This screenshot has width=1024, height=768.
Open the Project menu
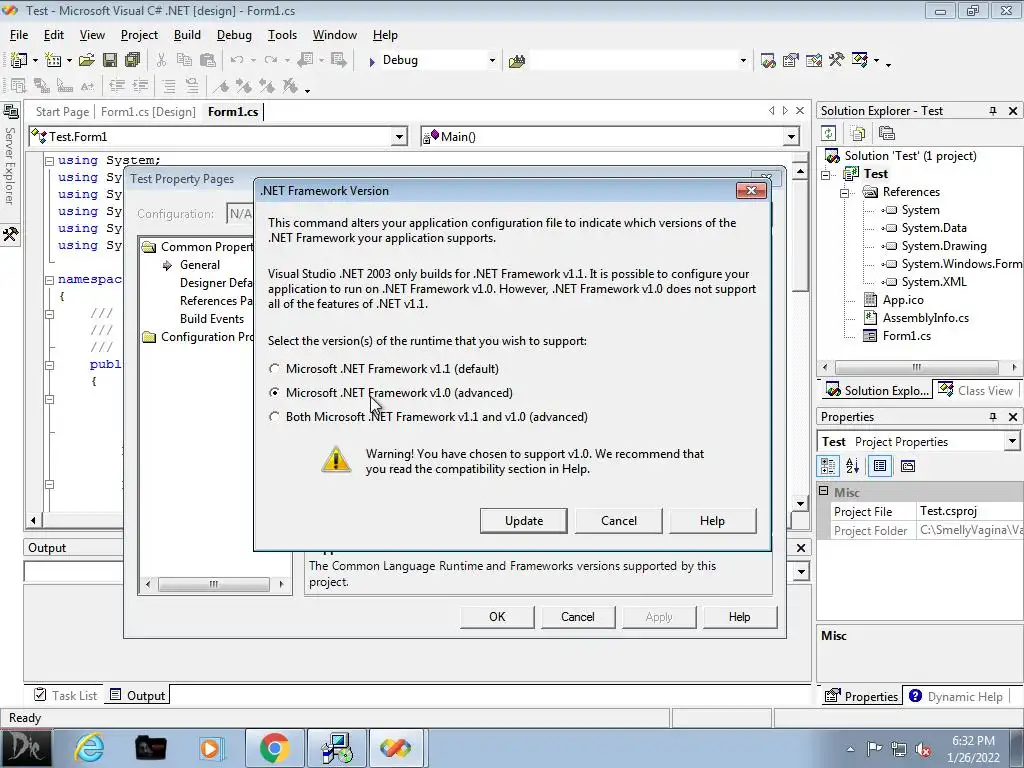[x=139, y=35]
